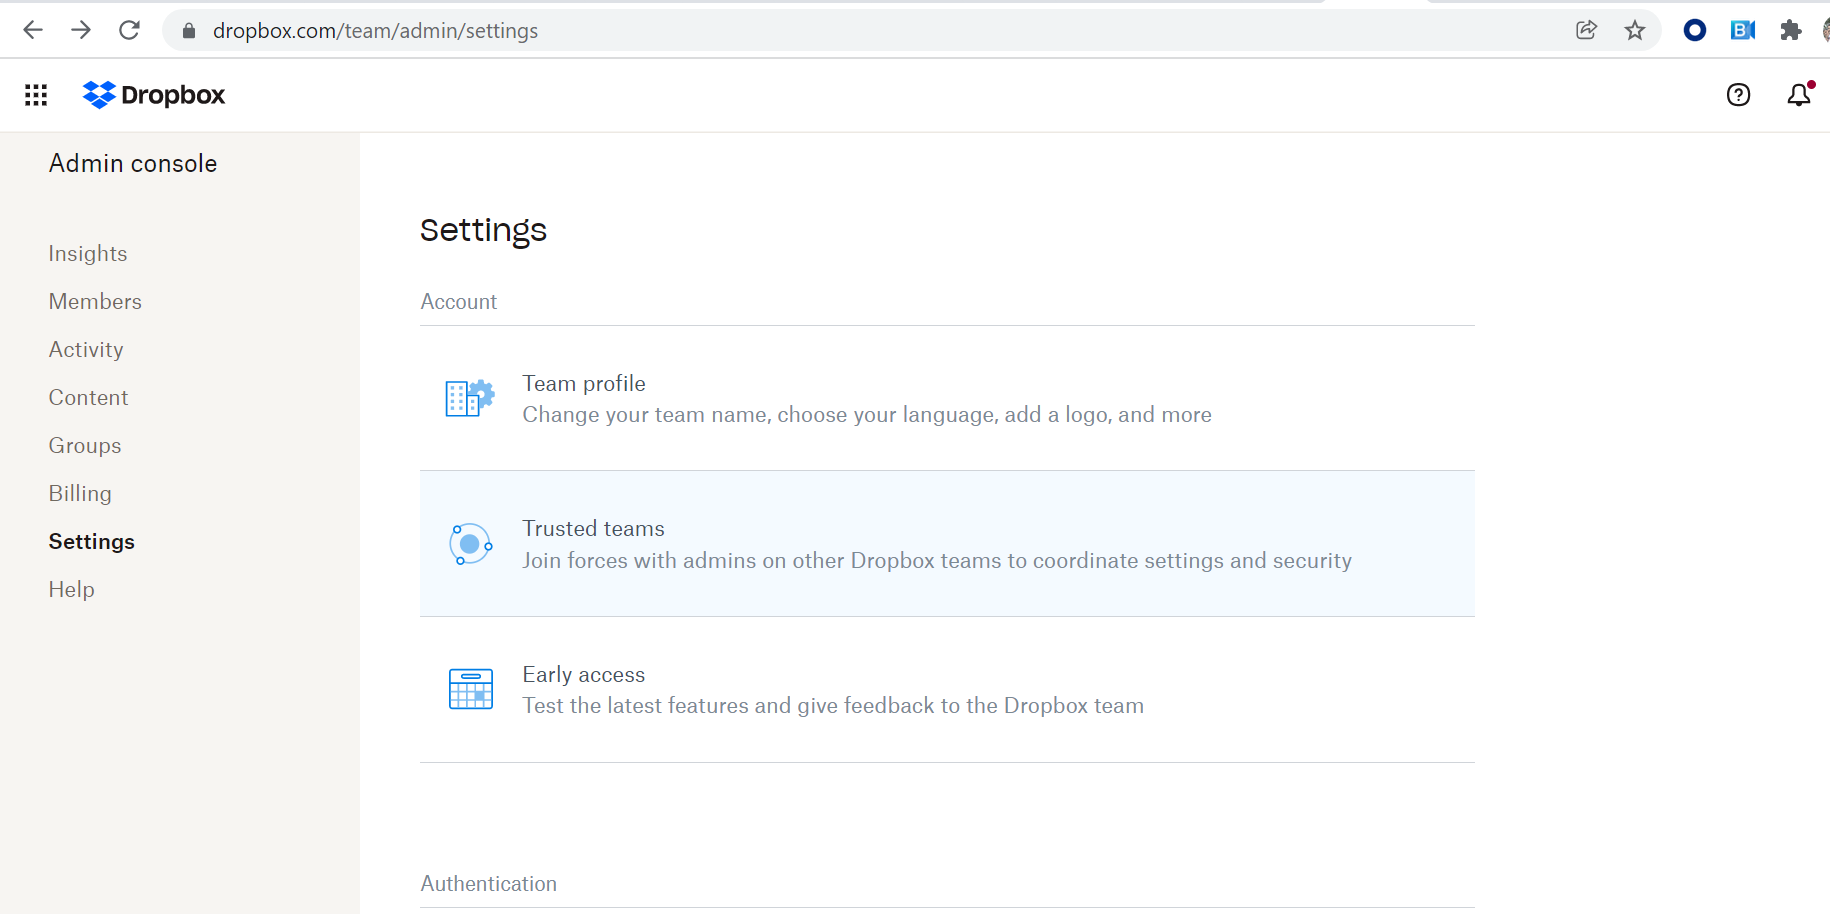Open the browser extensions puzzle icon
Viewport: 1830px width, 914px height.
[x=1790, y=31]
